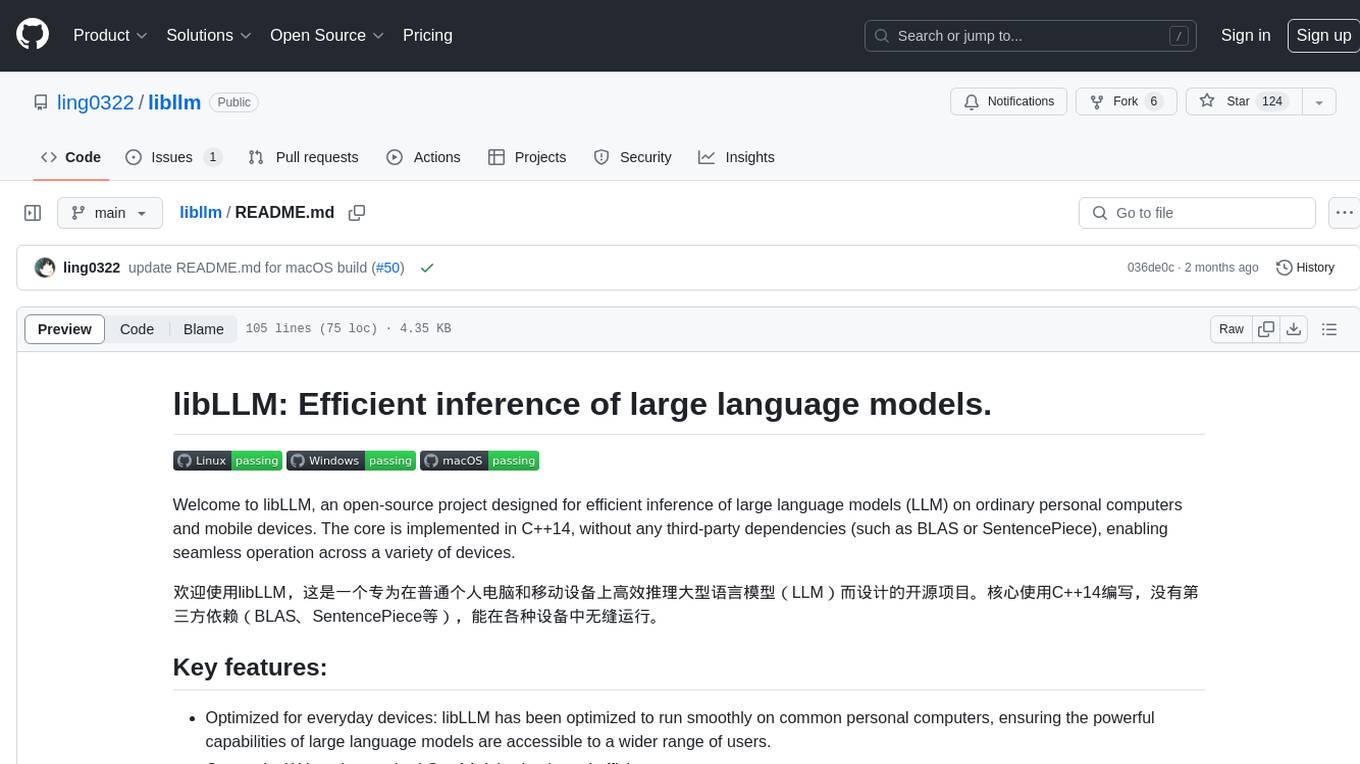Open the libllm repository link in header
The width and height of the screenshot is (1360, 764).
coord(174,102)
